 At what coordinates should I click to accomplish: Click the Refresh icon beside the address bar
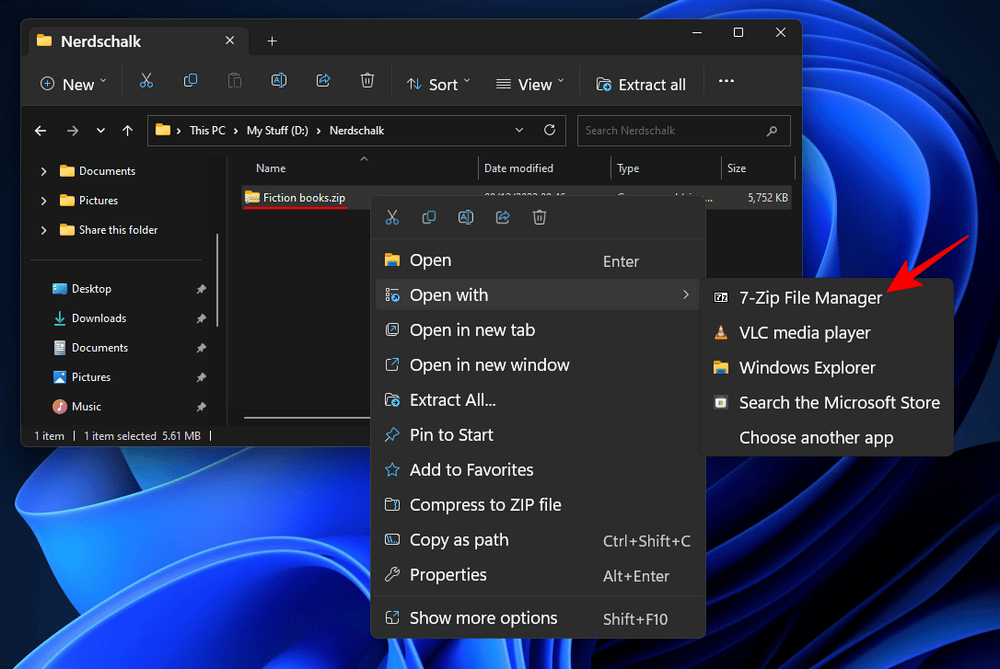pyautogui.click(x=548, y=130)
